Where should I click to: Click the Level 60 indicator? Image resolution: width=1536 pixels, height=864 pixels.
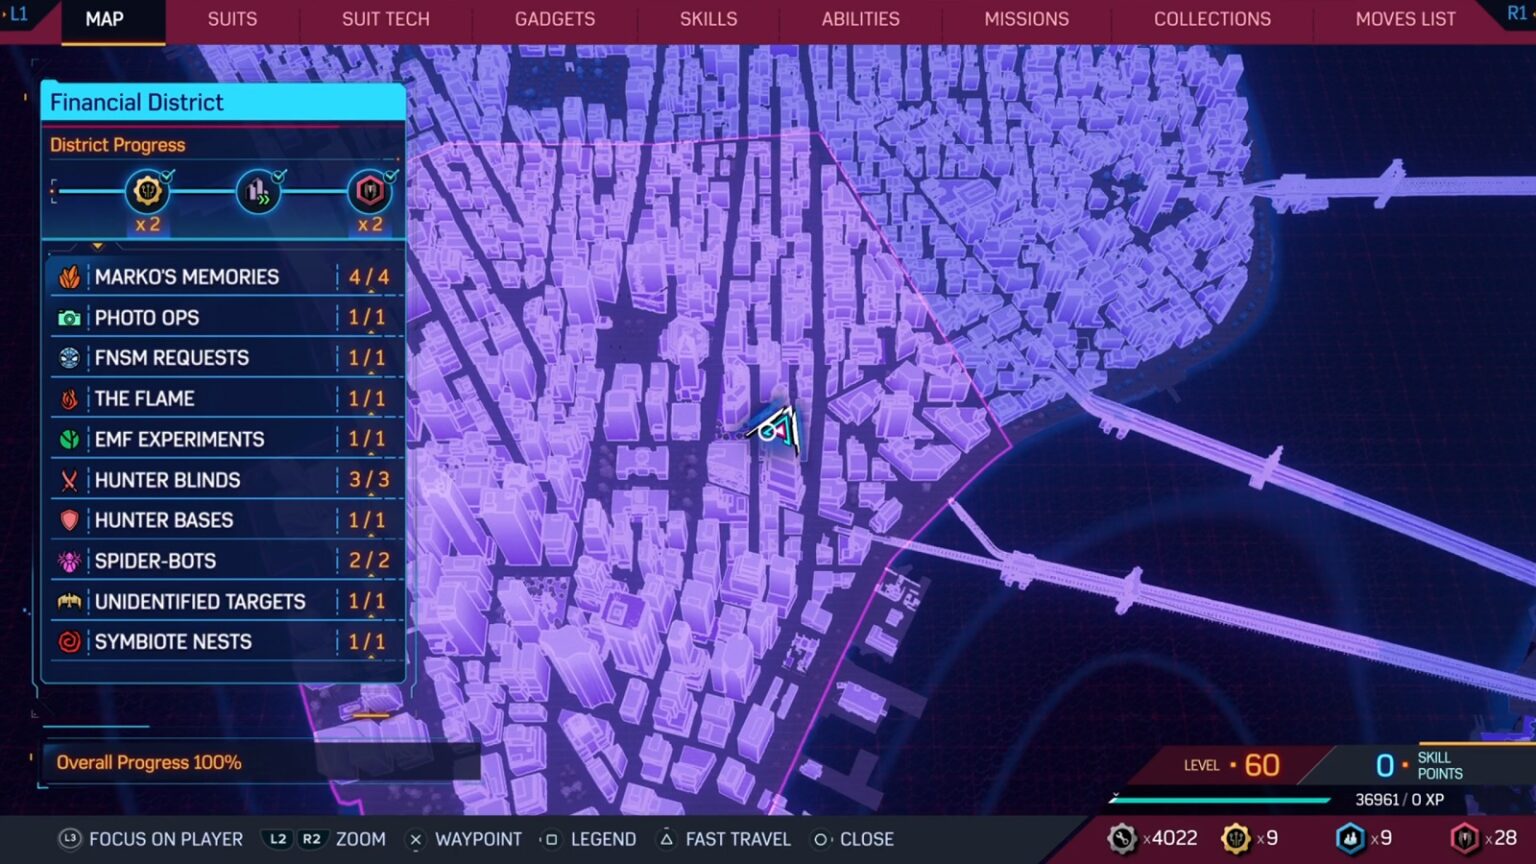click(1232, 765)
